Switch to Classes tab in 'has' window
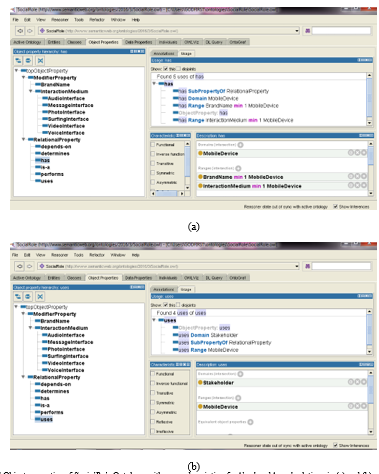The height and width of the screenshot is (474, 379). point(74,42)
